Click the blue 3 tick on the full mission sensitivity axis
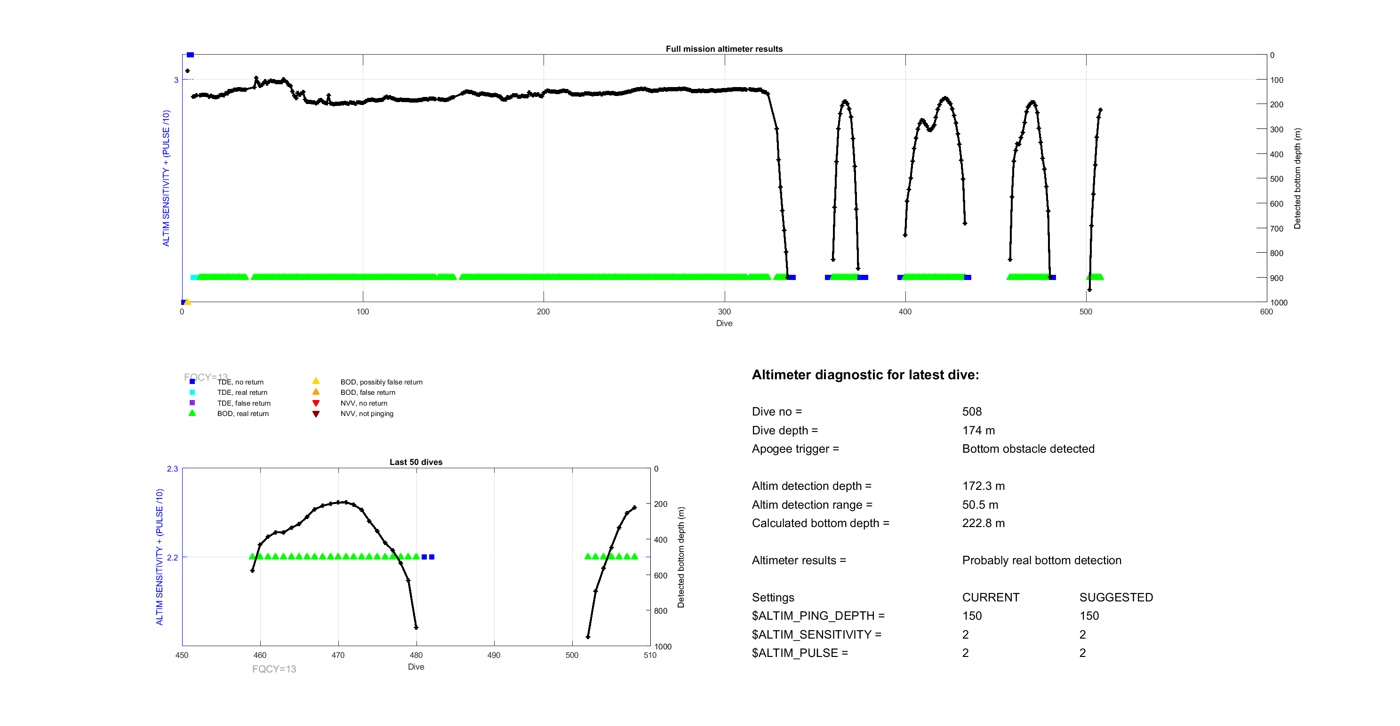The image size is (1400, 726). coord(176,80)
